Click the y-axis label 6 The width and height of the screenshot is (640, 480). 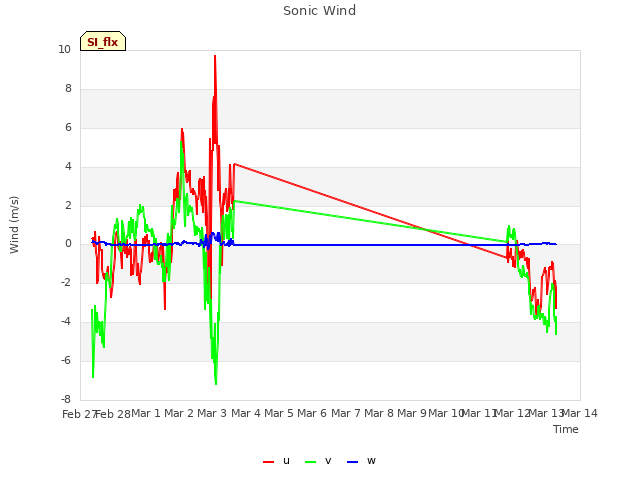[68, 127]
